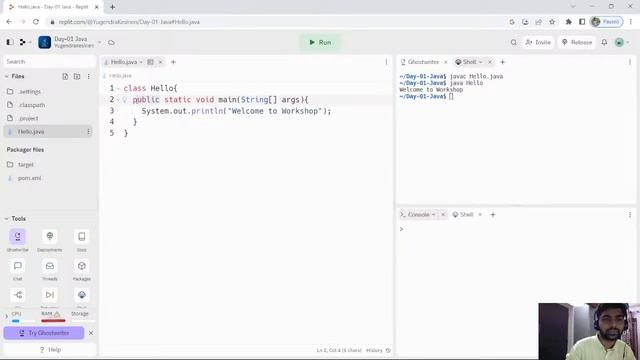Open Hello.java tab dropdown arrow
The width and height of the screenshot is (640, 360).
[141, 62]
